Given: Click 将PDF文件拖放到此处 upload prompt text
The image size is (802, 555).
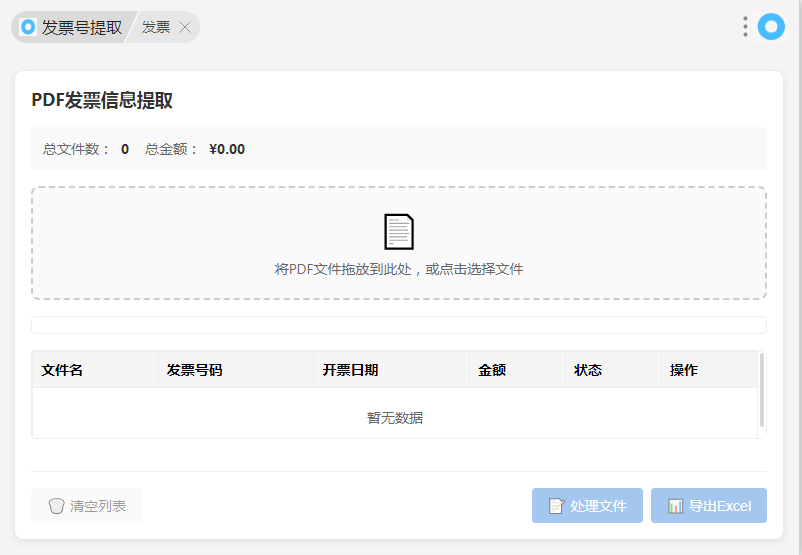Looking at the screenshot, I should click(399, 269).
